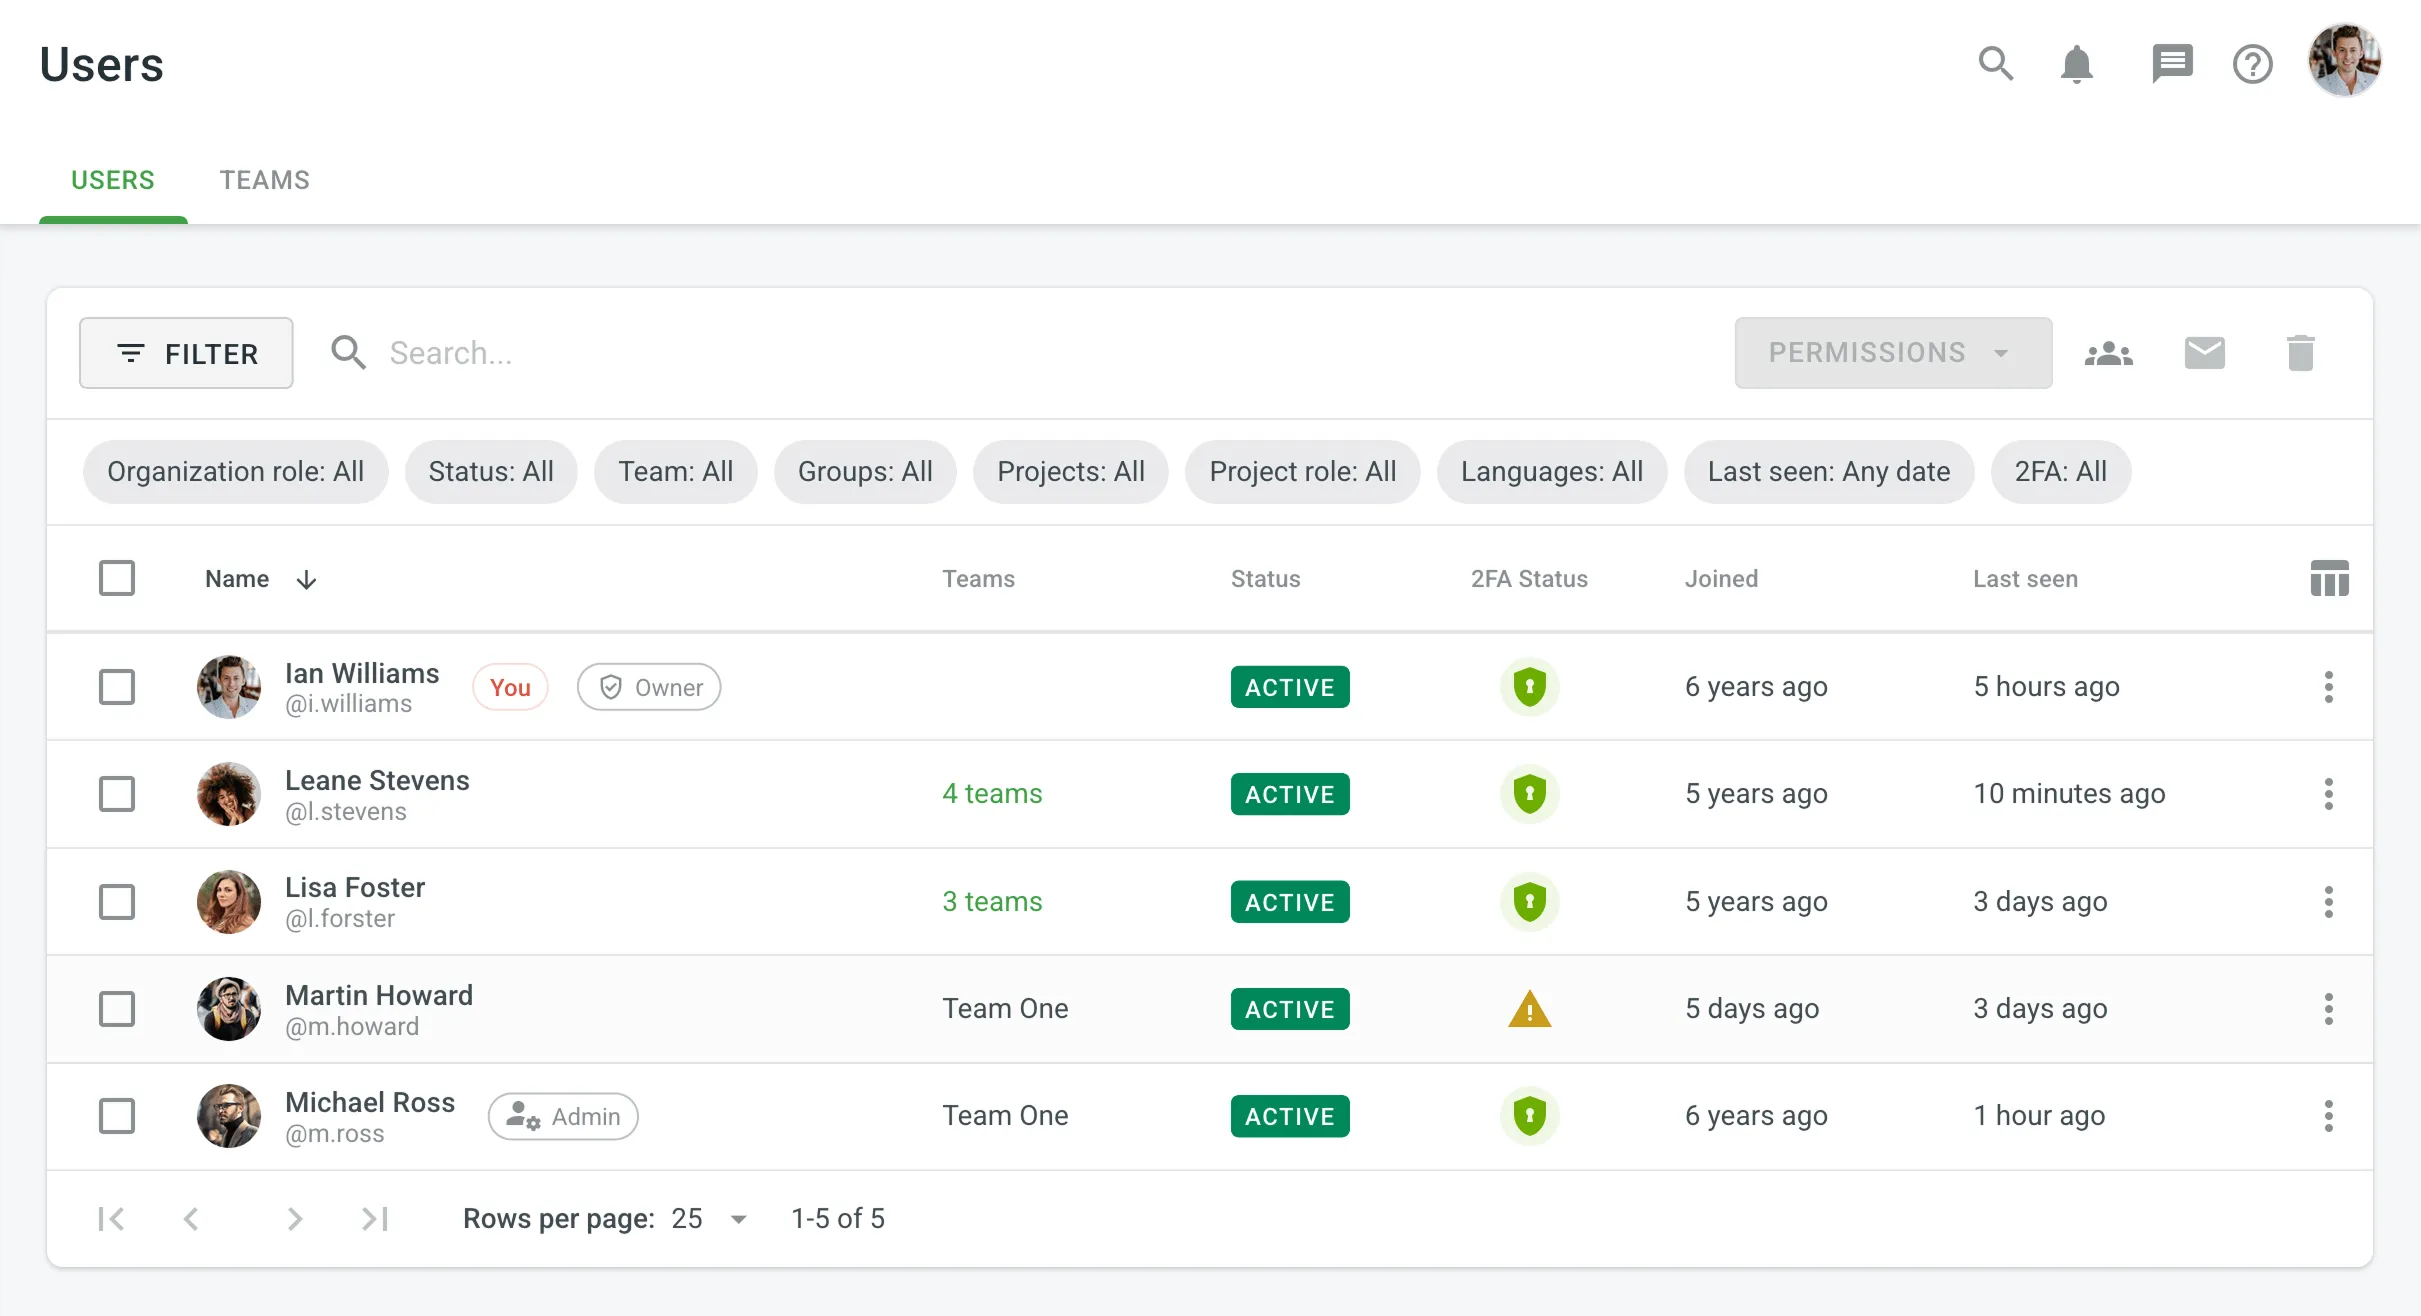Open Leane Stevens' 4 teams link
Screen dimensions: 2421x1316
pos(991,793)
